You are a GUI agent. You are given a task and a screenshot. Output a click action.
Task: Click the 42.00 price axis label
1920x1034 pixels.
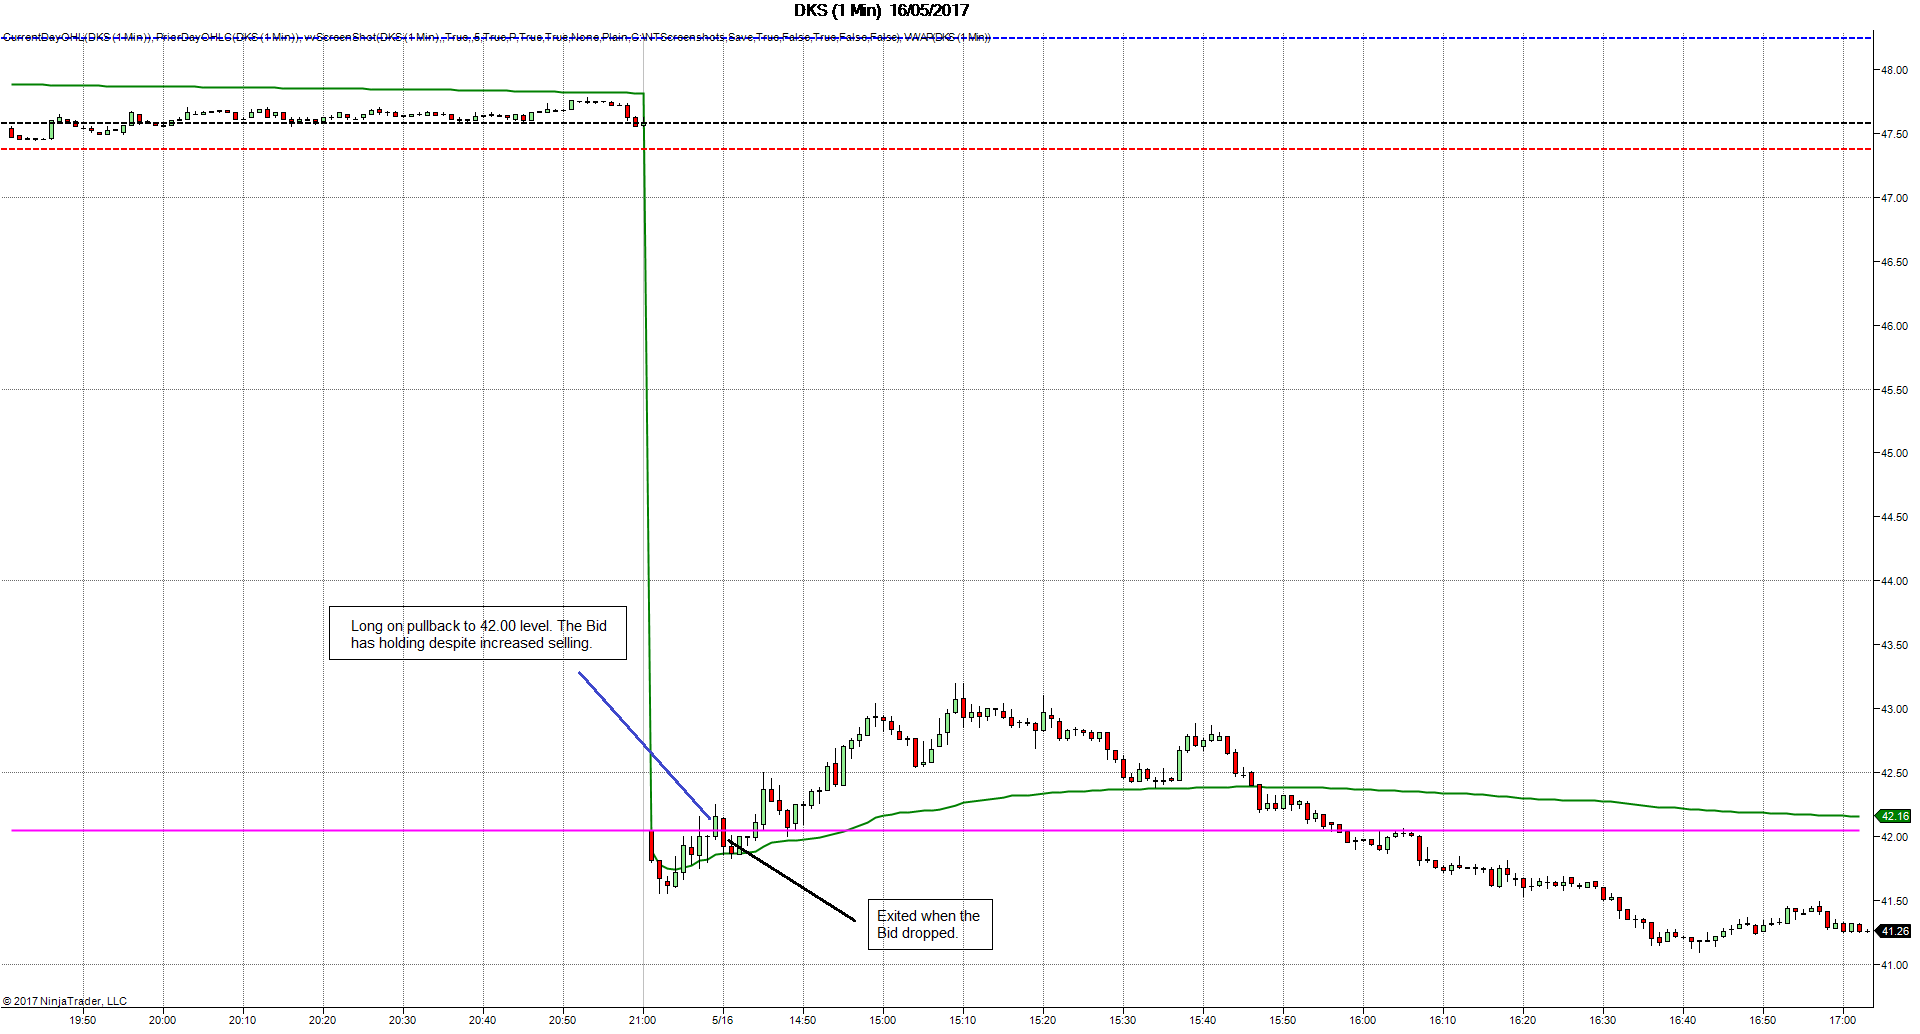tap(1894, 837)
